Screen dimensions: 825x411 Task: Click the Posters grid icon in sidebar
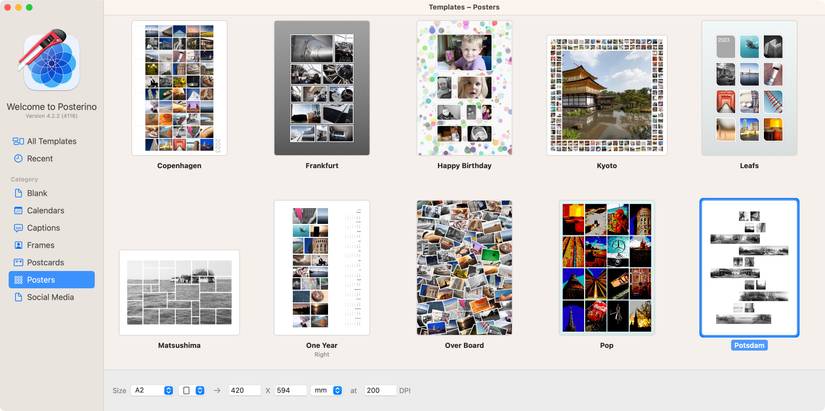pyautogui.click(x=18, y=280)
